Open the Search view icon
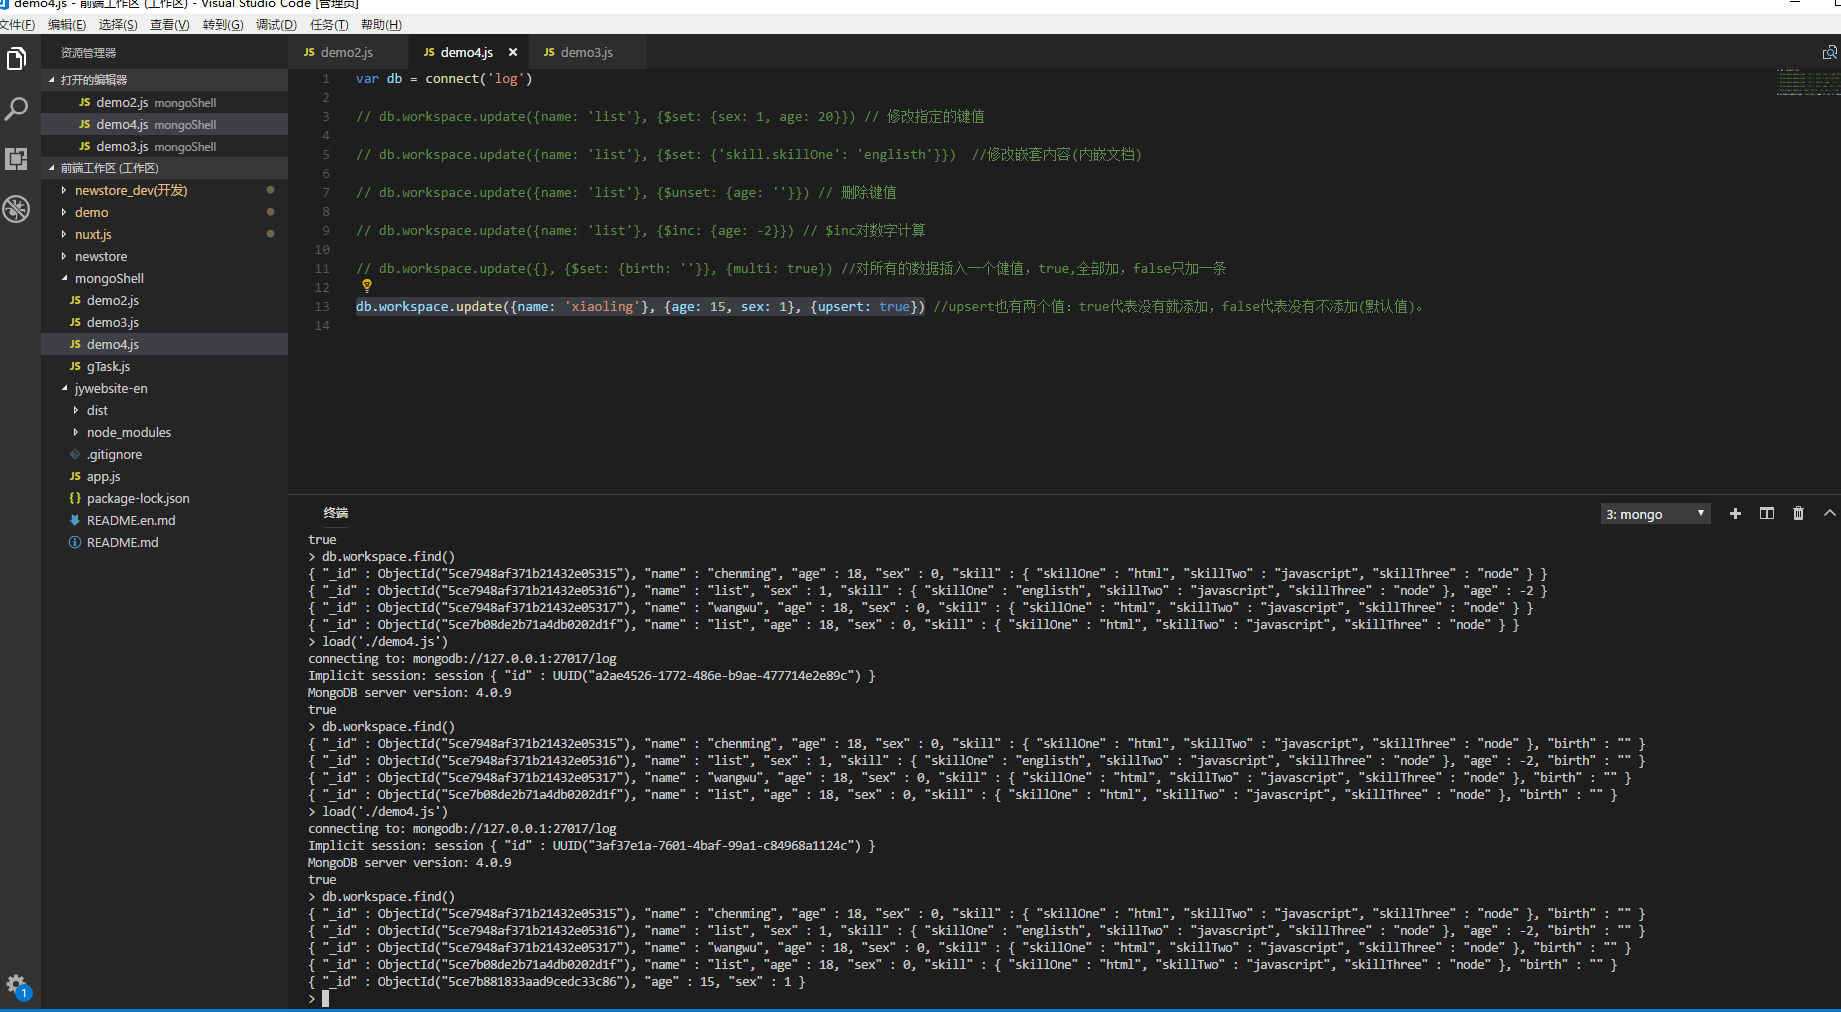Screen dimensions: 1841x1012 click(16, 109)
